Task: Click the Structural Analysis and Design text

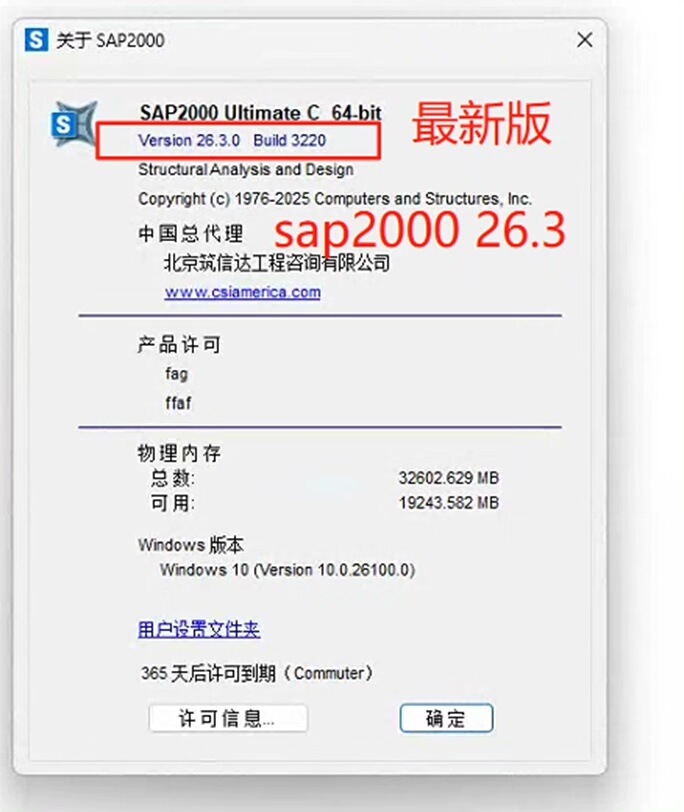Action: 246,170
